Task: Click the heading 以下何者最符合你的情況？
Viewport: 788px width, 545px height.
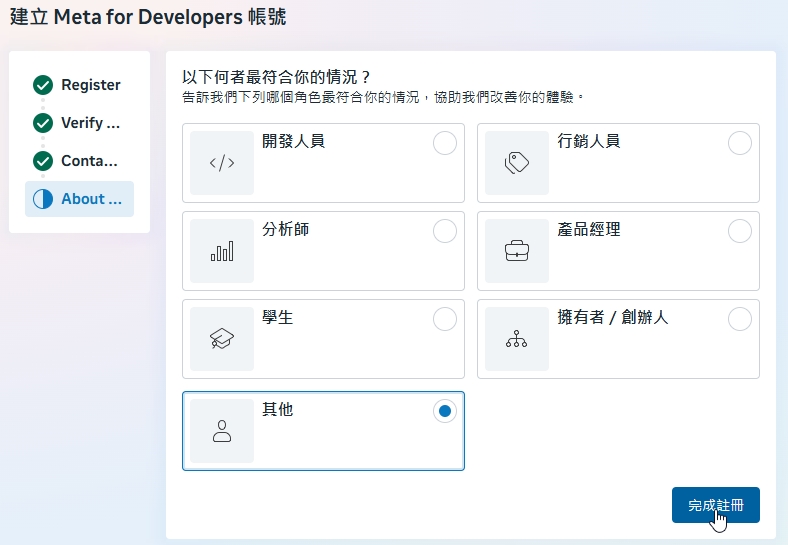Action: [277, 77]
